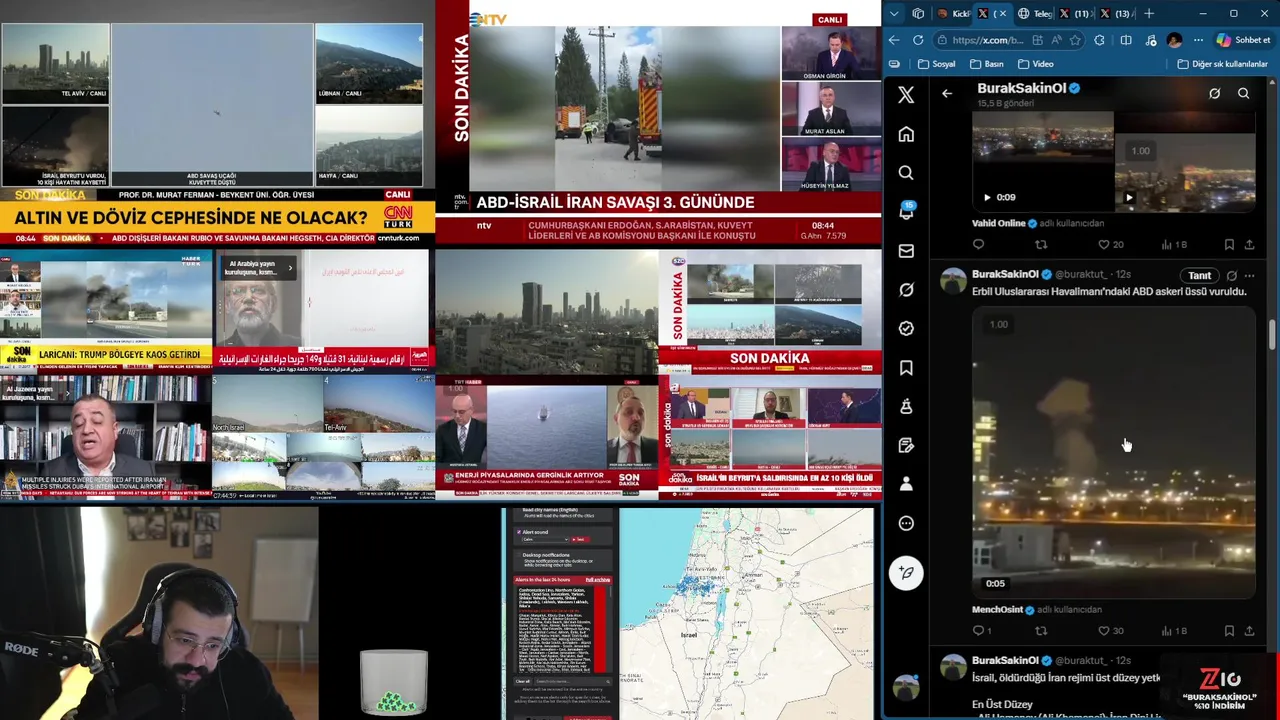Image resolution: width=1280 pixels, height=720 pixels.
Task: Click the Sohbet et Copilot button
Action: 1243,40
